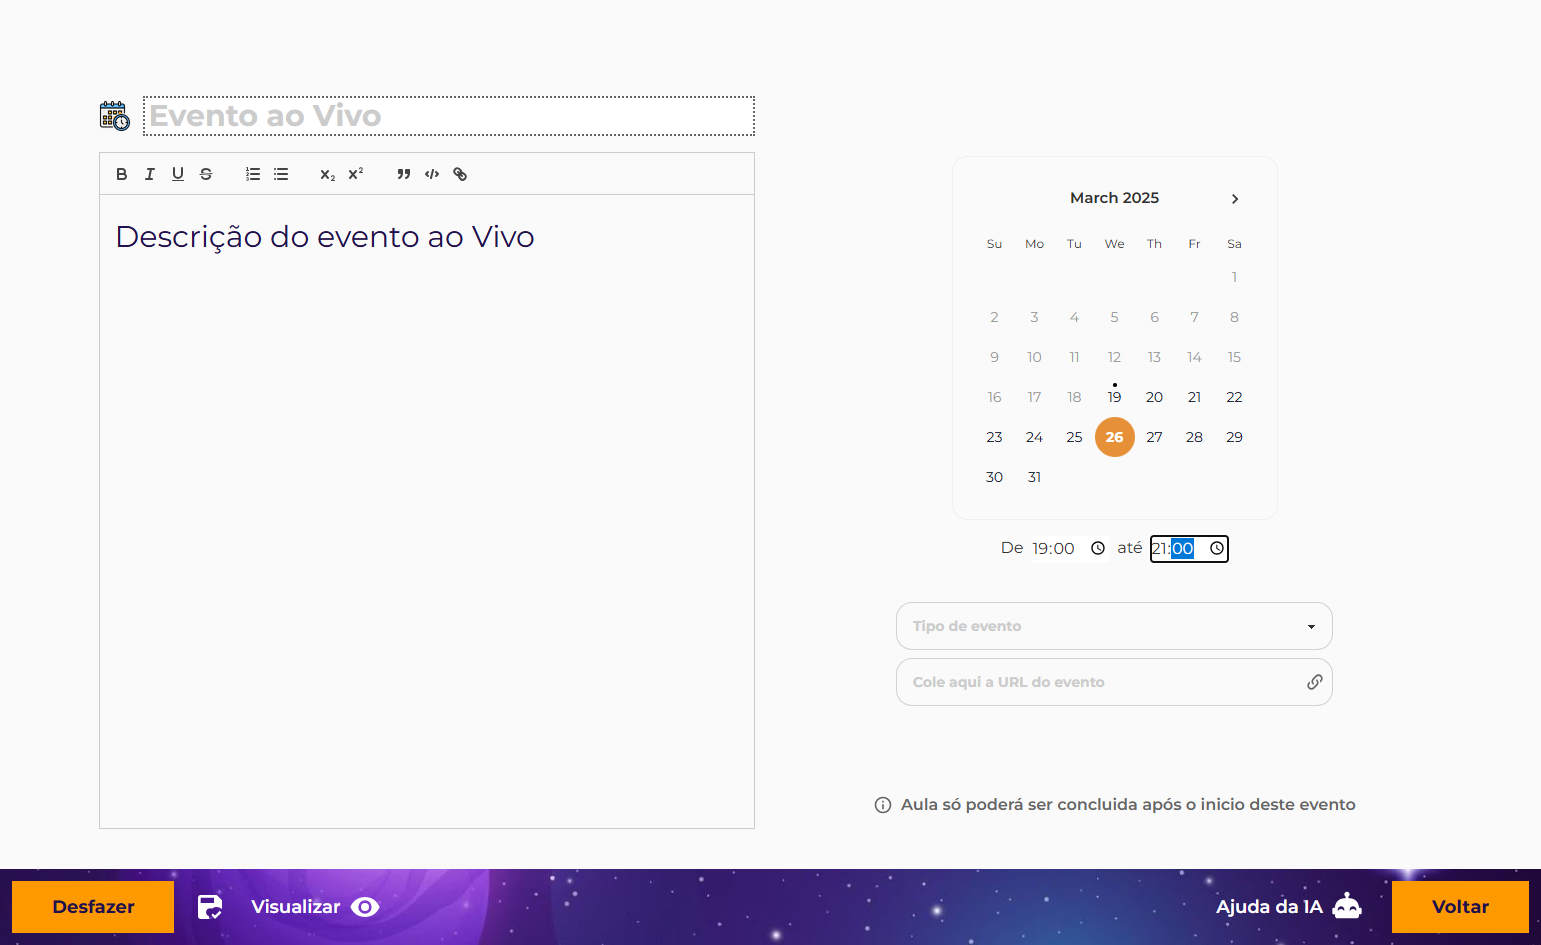This screenshot has height=945, width=1541.
Task: Click the AI robot icon
Action: (x=1347, y=906)
